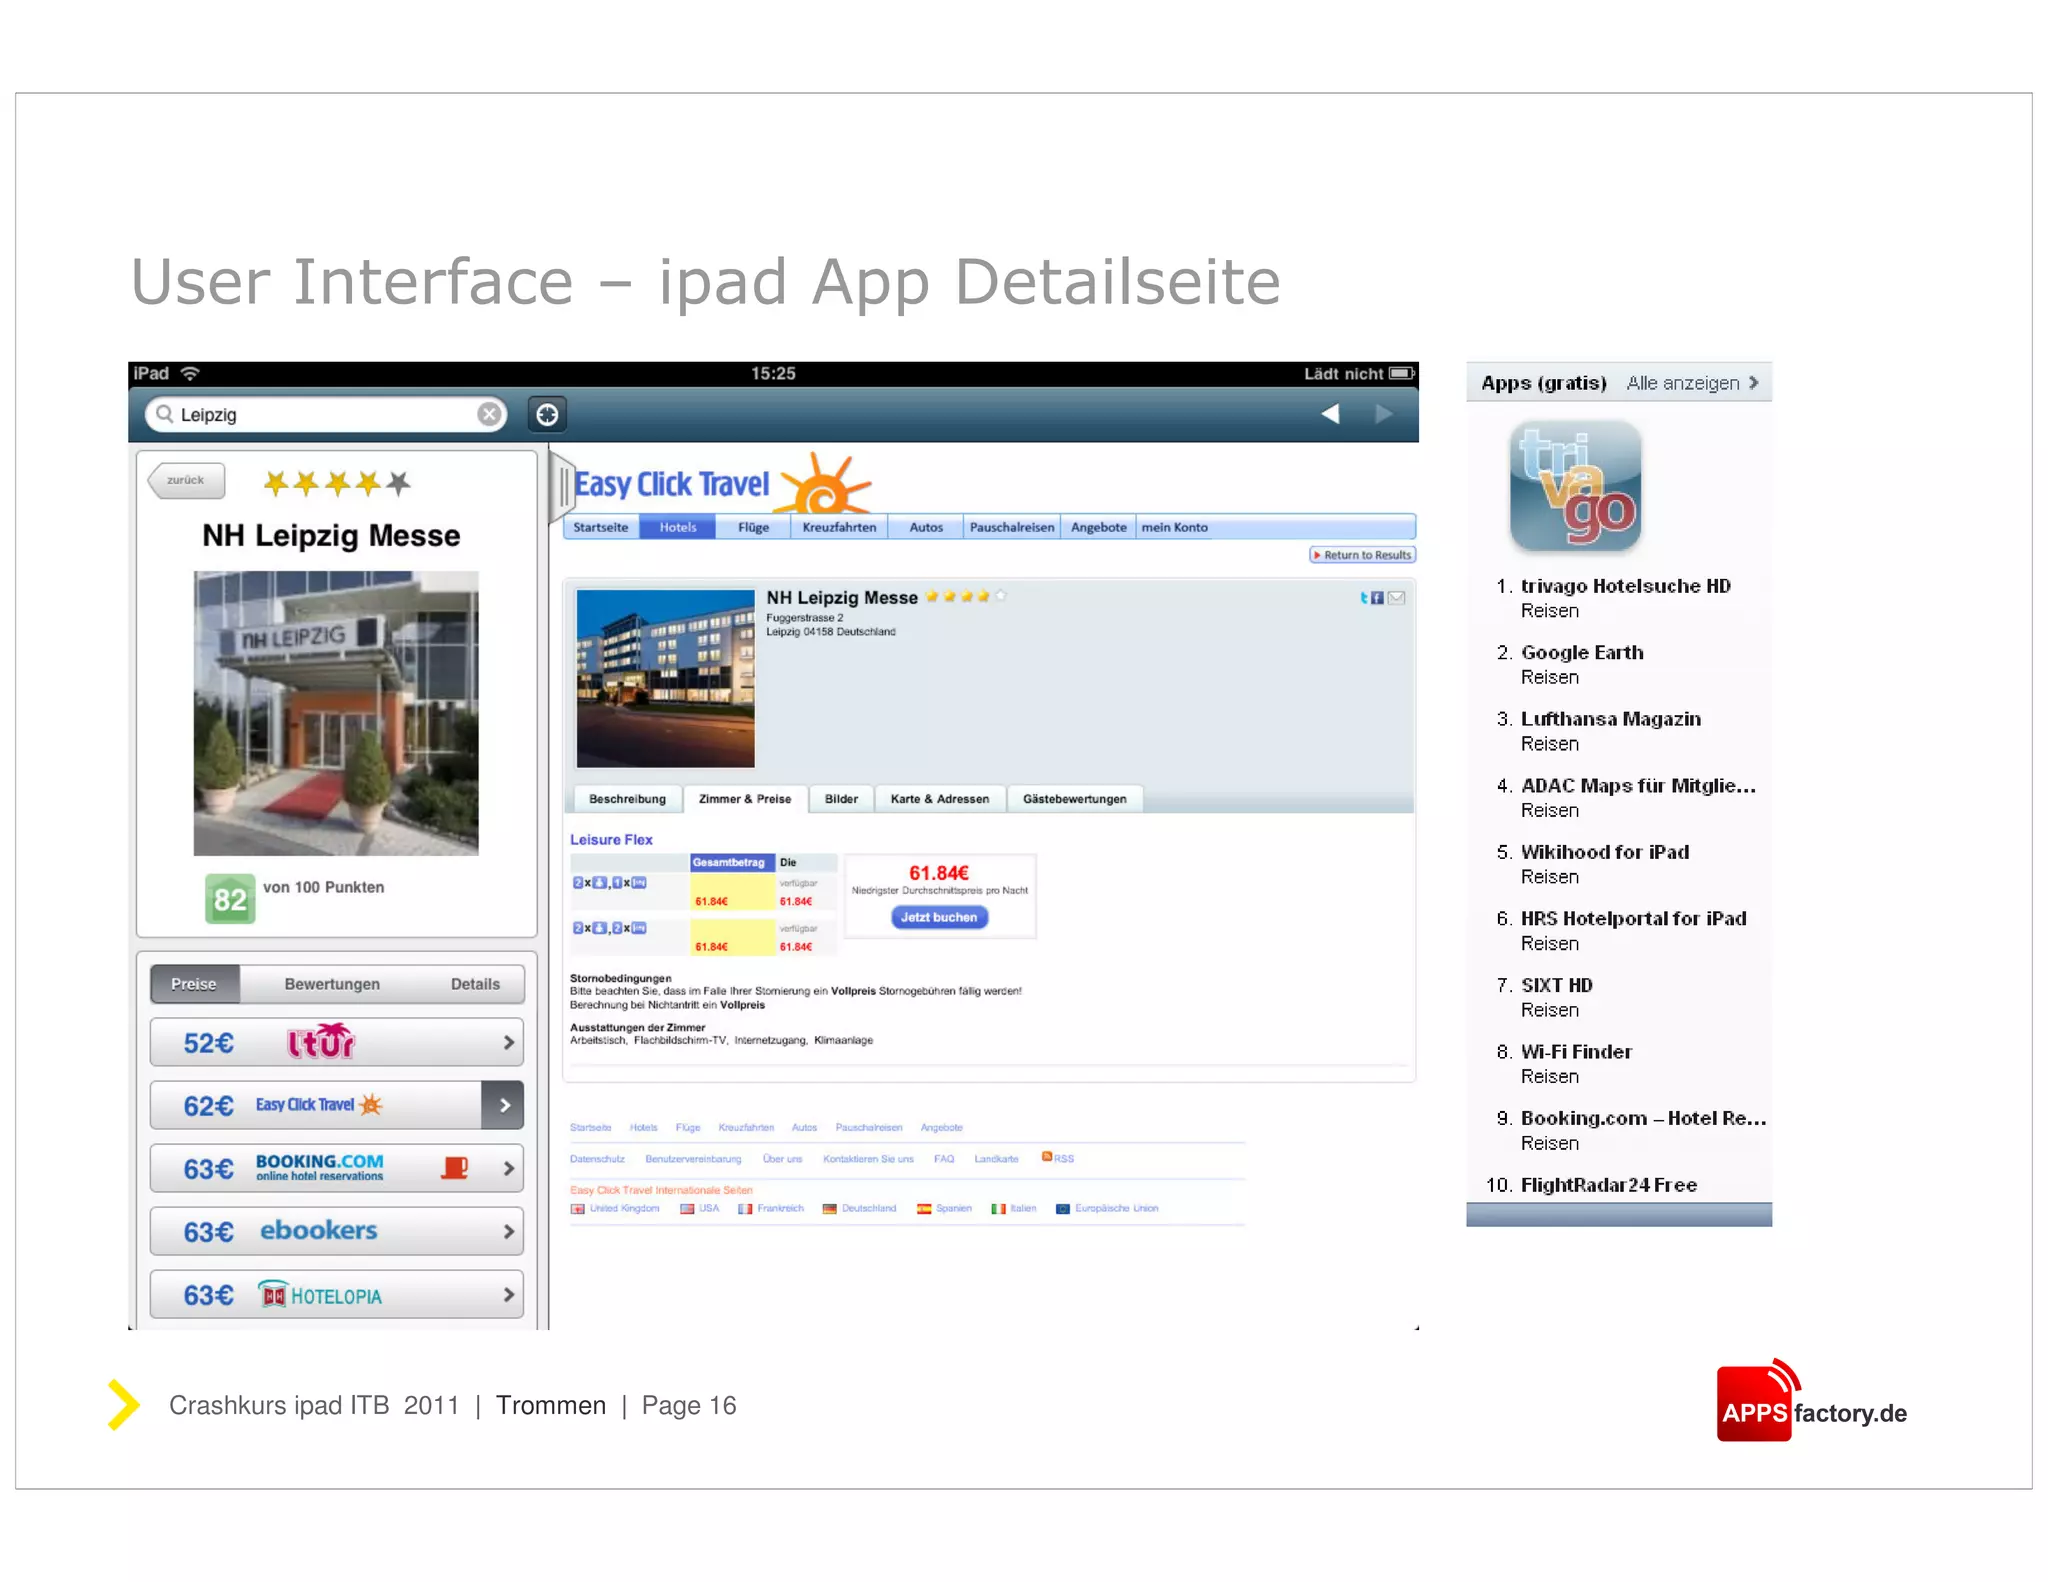Click the Leisure Flex room heading

pos(611,840)
